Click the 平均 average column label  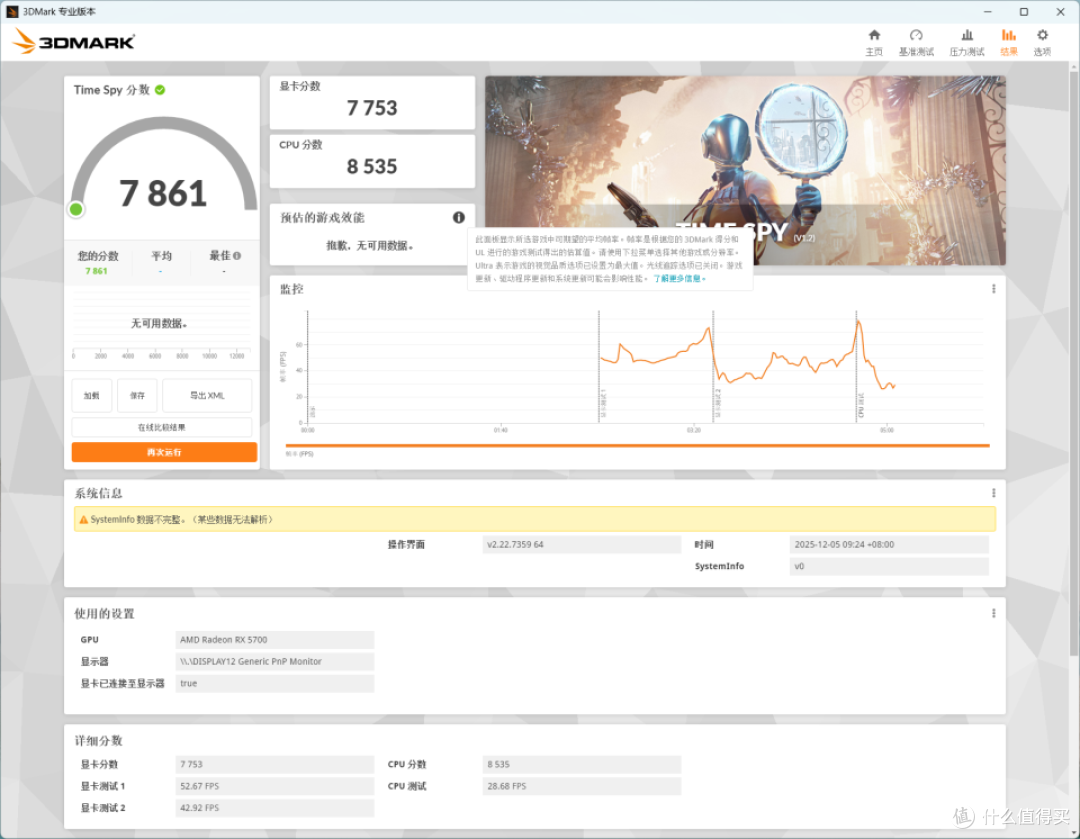[161, 256]
